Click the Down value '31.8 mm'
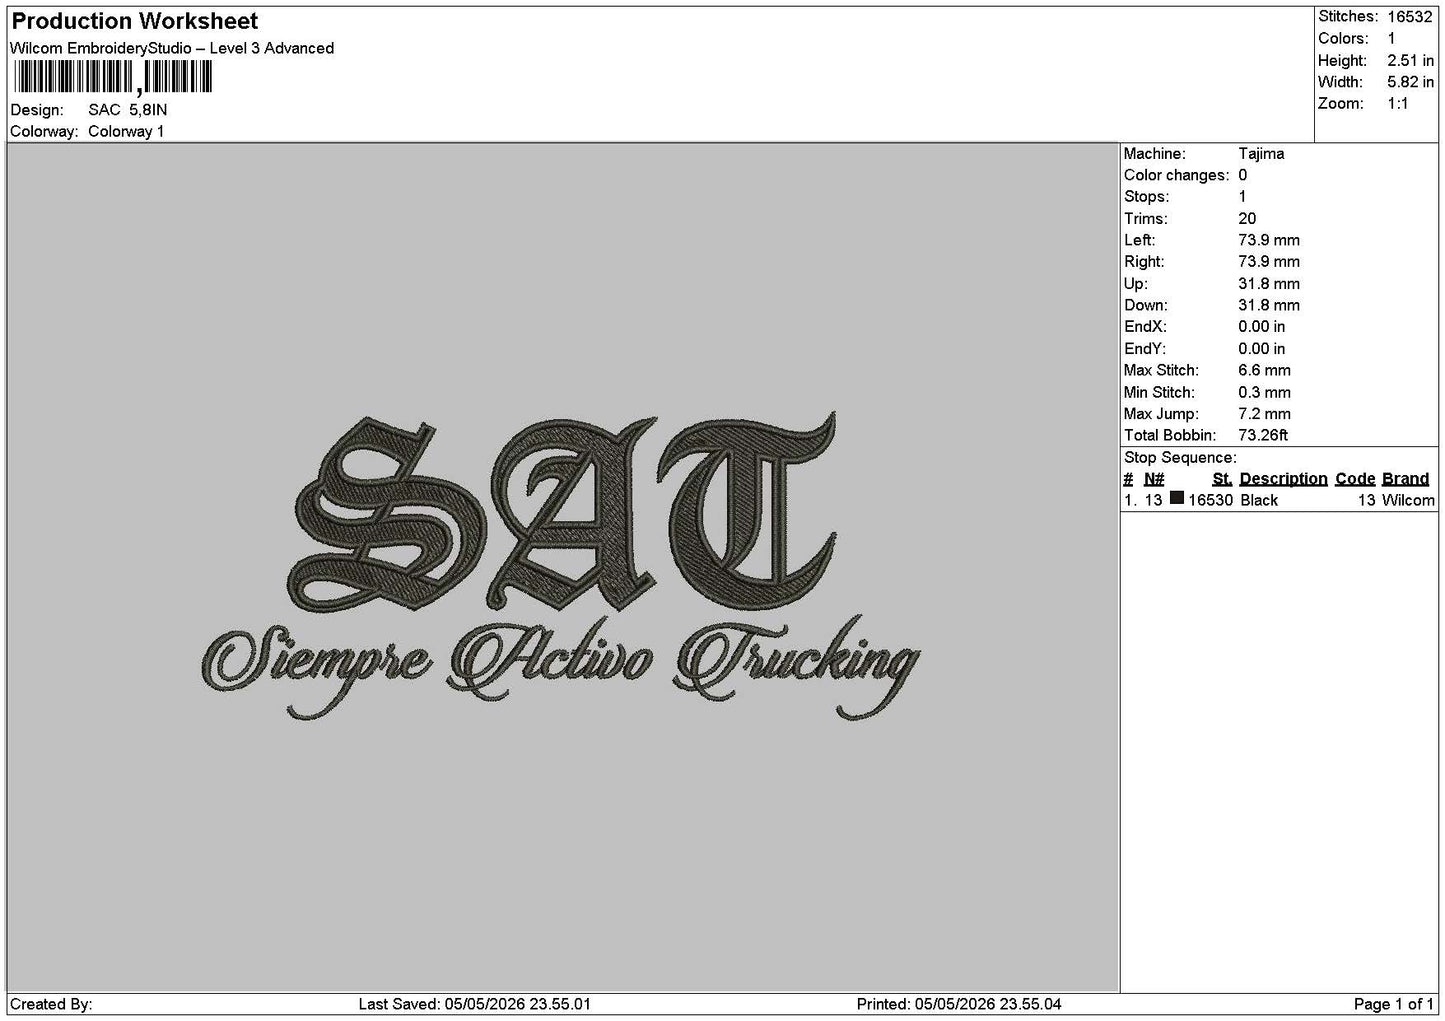1445x1021 pixels. click(x=1269, y=305)
